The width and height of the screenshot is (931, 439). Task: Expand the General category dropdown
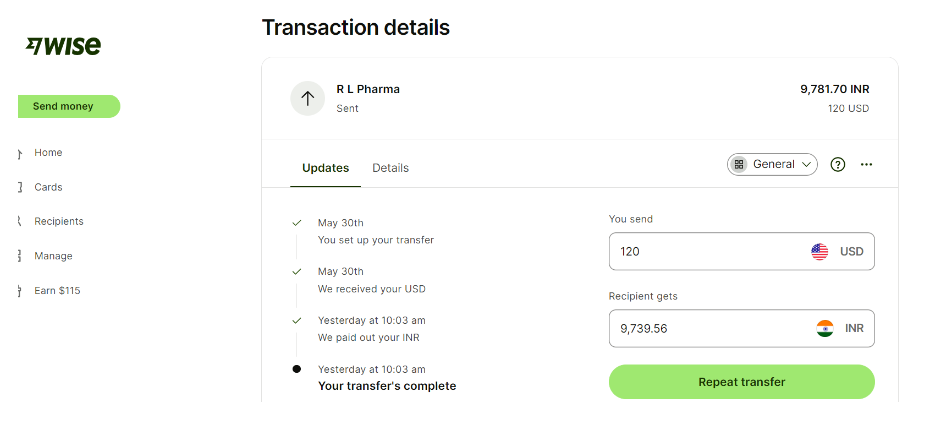tap(772, 165)
